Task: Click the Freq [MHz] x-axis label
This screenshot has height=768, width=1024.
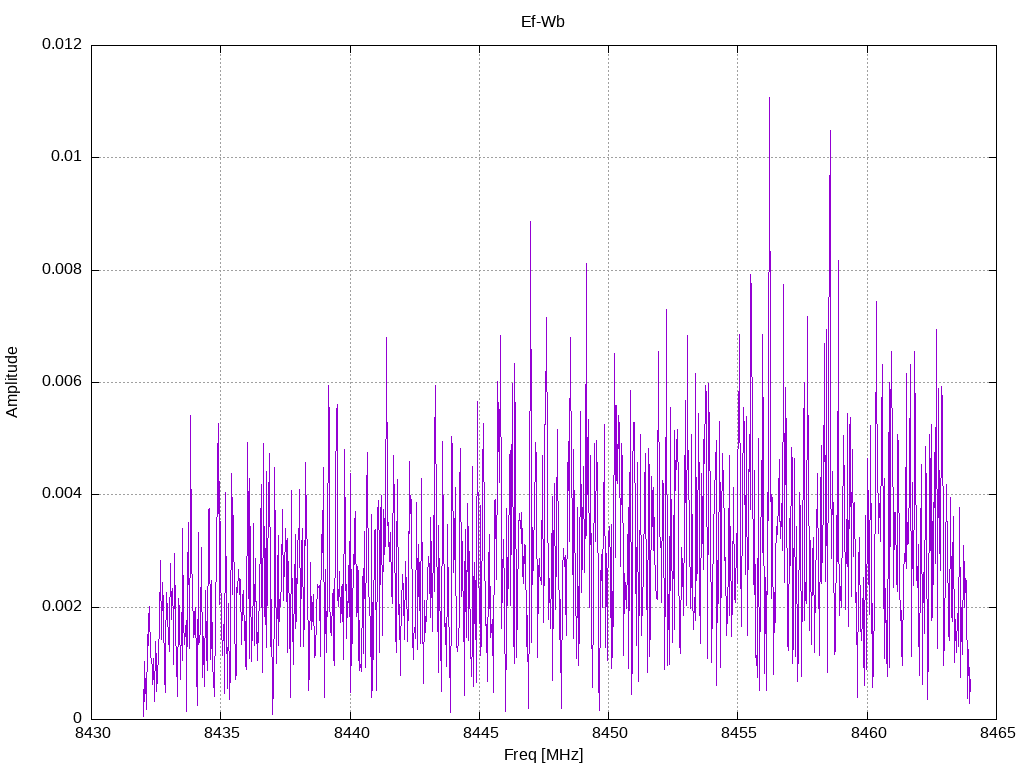Action: click(x=543, y=755)
